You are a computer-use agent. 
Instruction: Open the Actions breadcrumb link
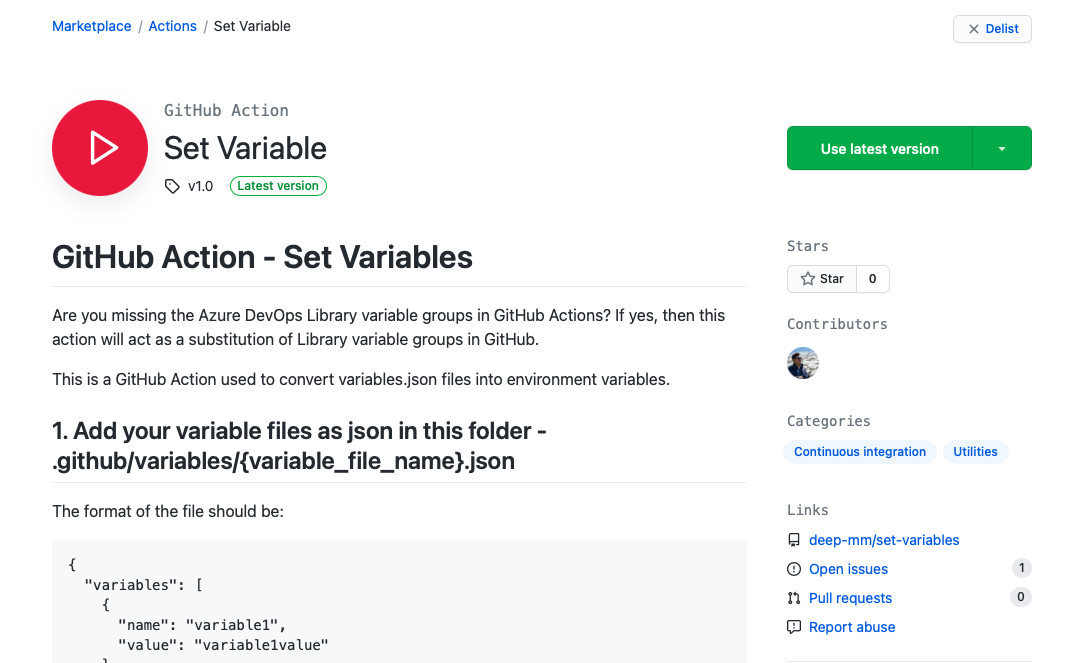pyautogui.click(x=172, y=25)
